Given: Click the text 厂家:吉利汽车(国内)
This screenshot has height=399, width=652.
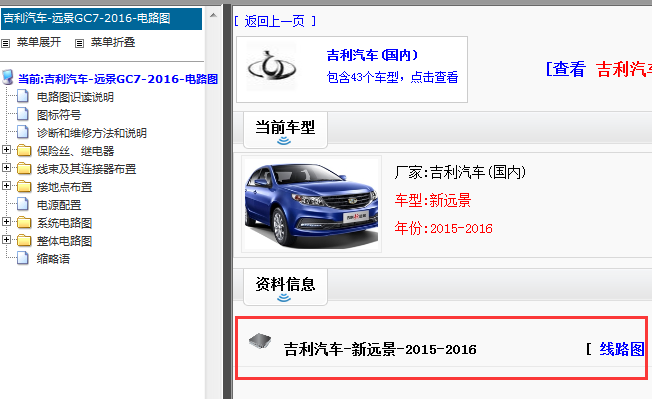Looking at the screenshot, I should pos(460,172).
